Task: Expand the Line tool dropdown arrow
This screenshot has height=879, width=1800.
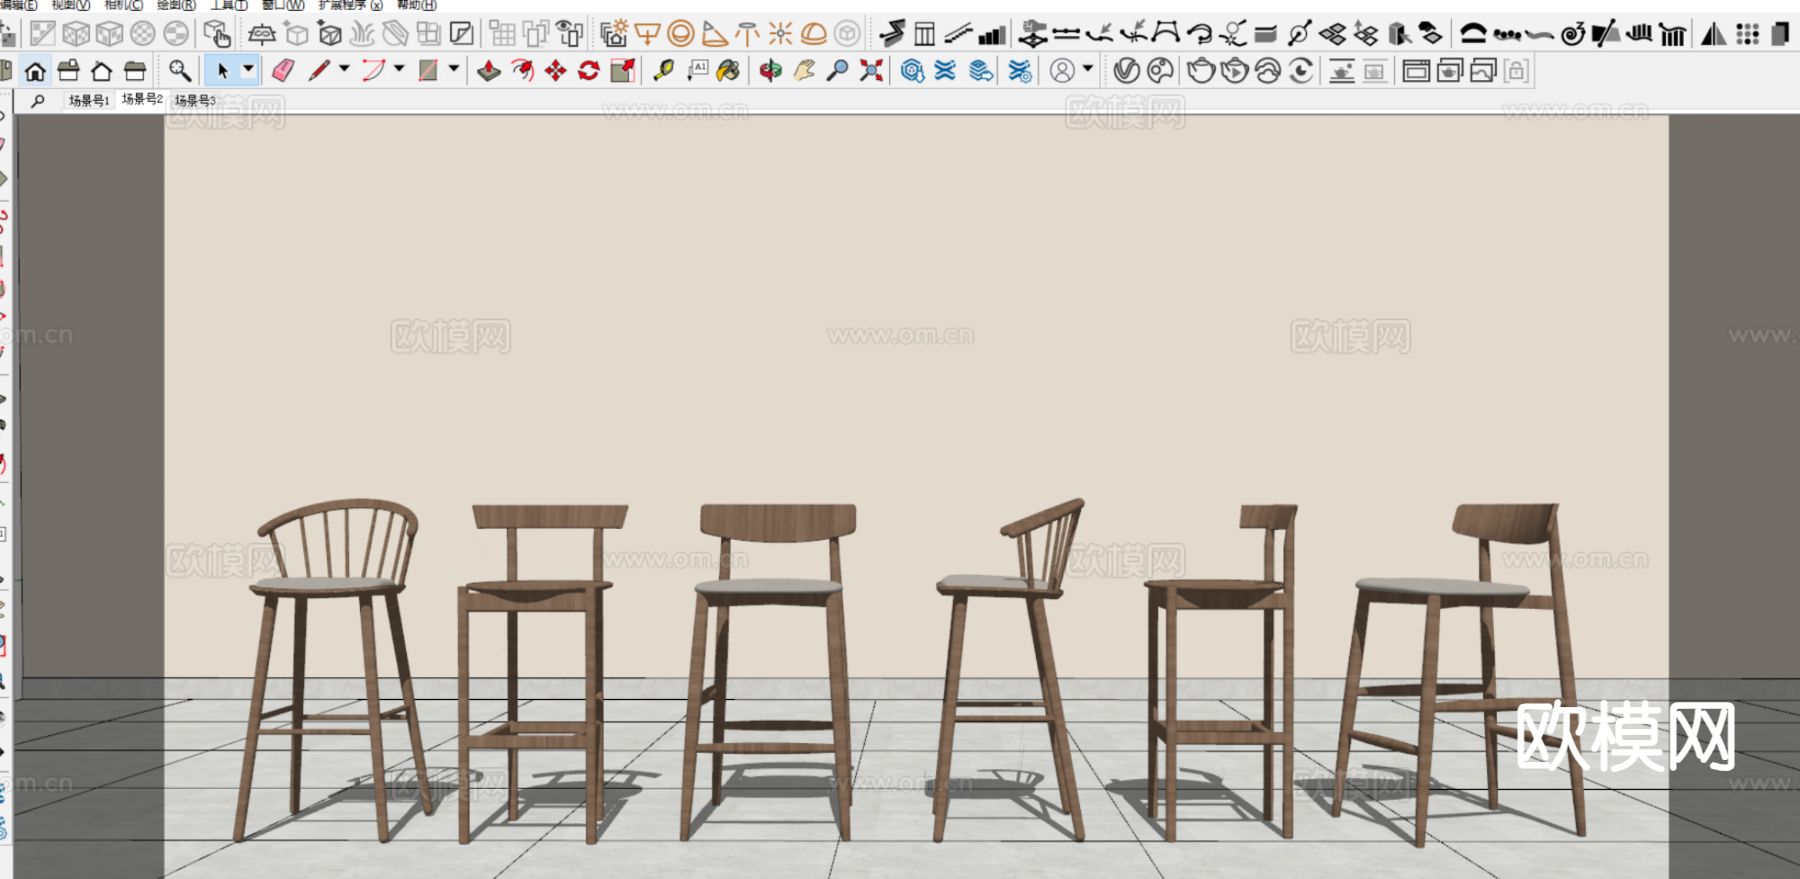Action: [344, 70]
